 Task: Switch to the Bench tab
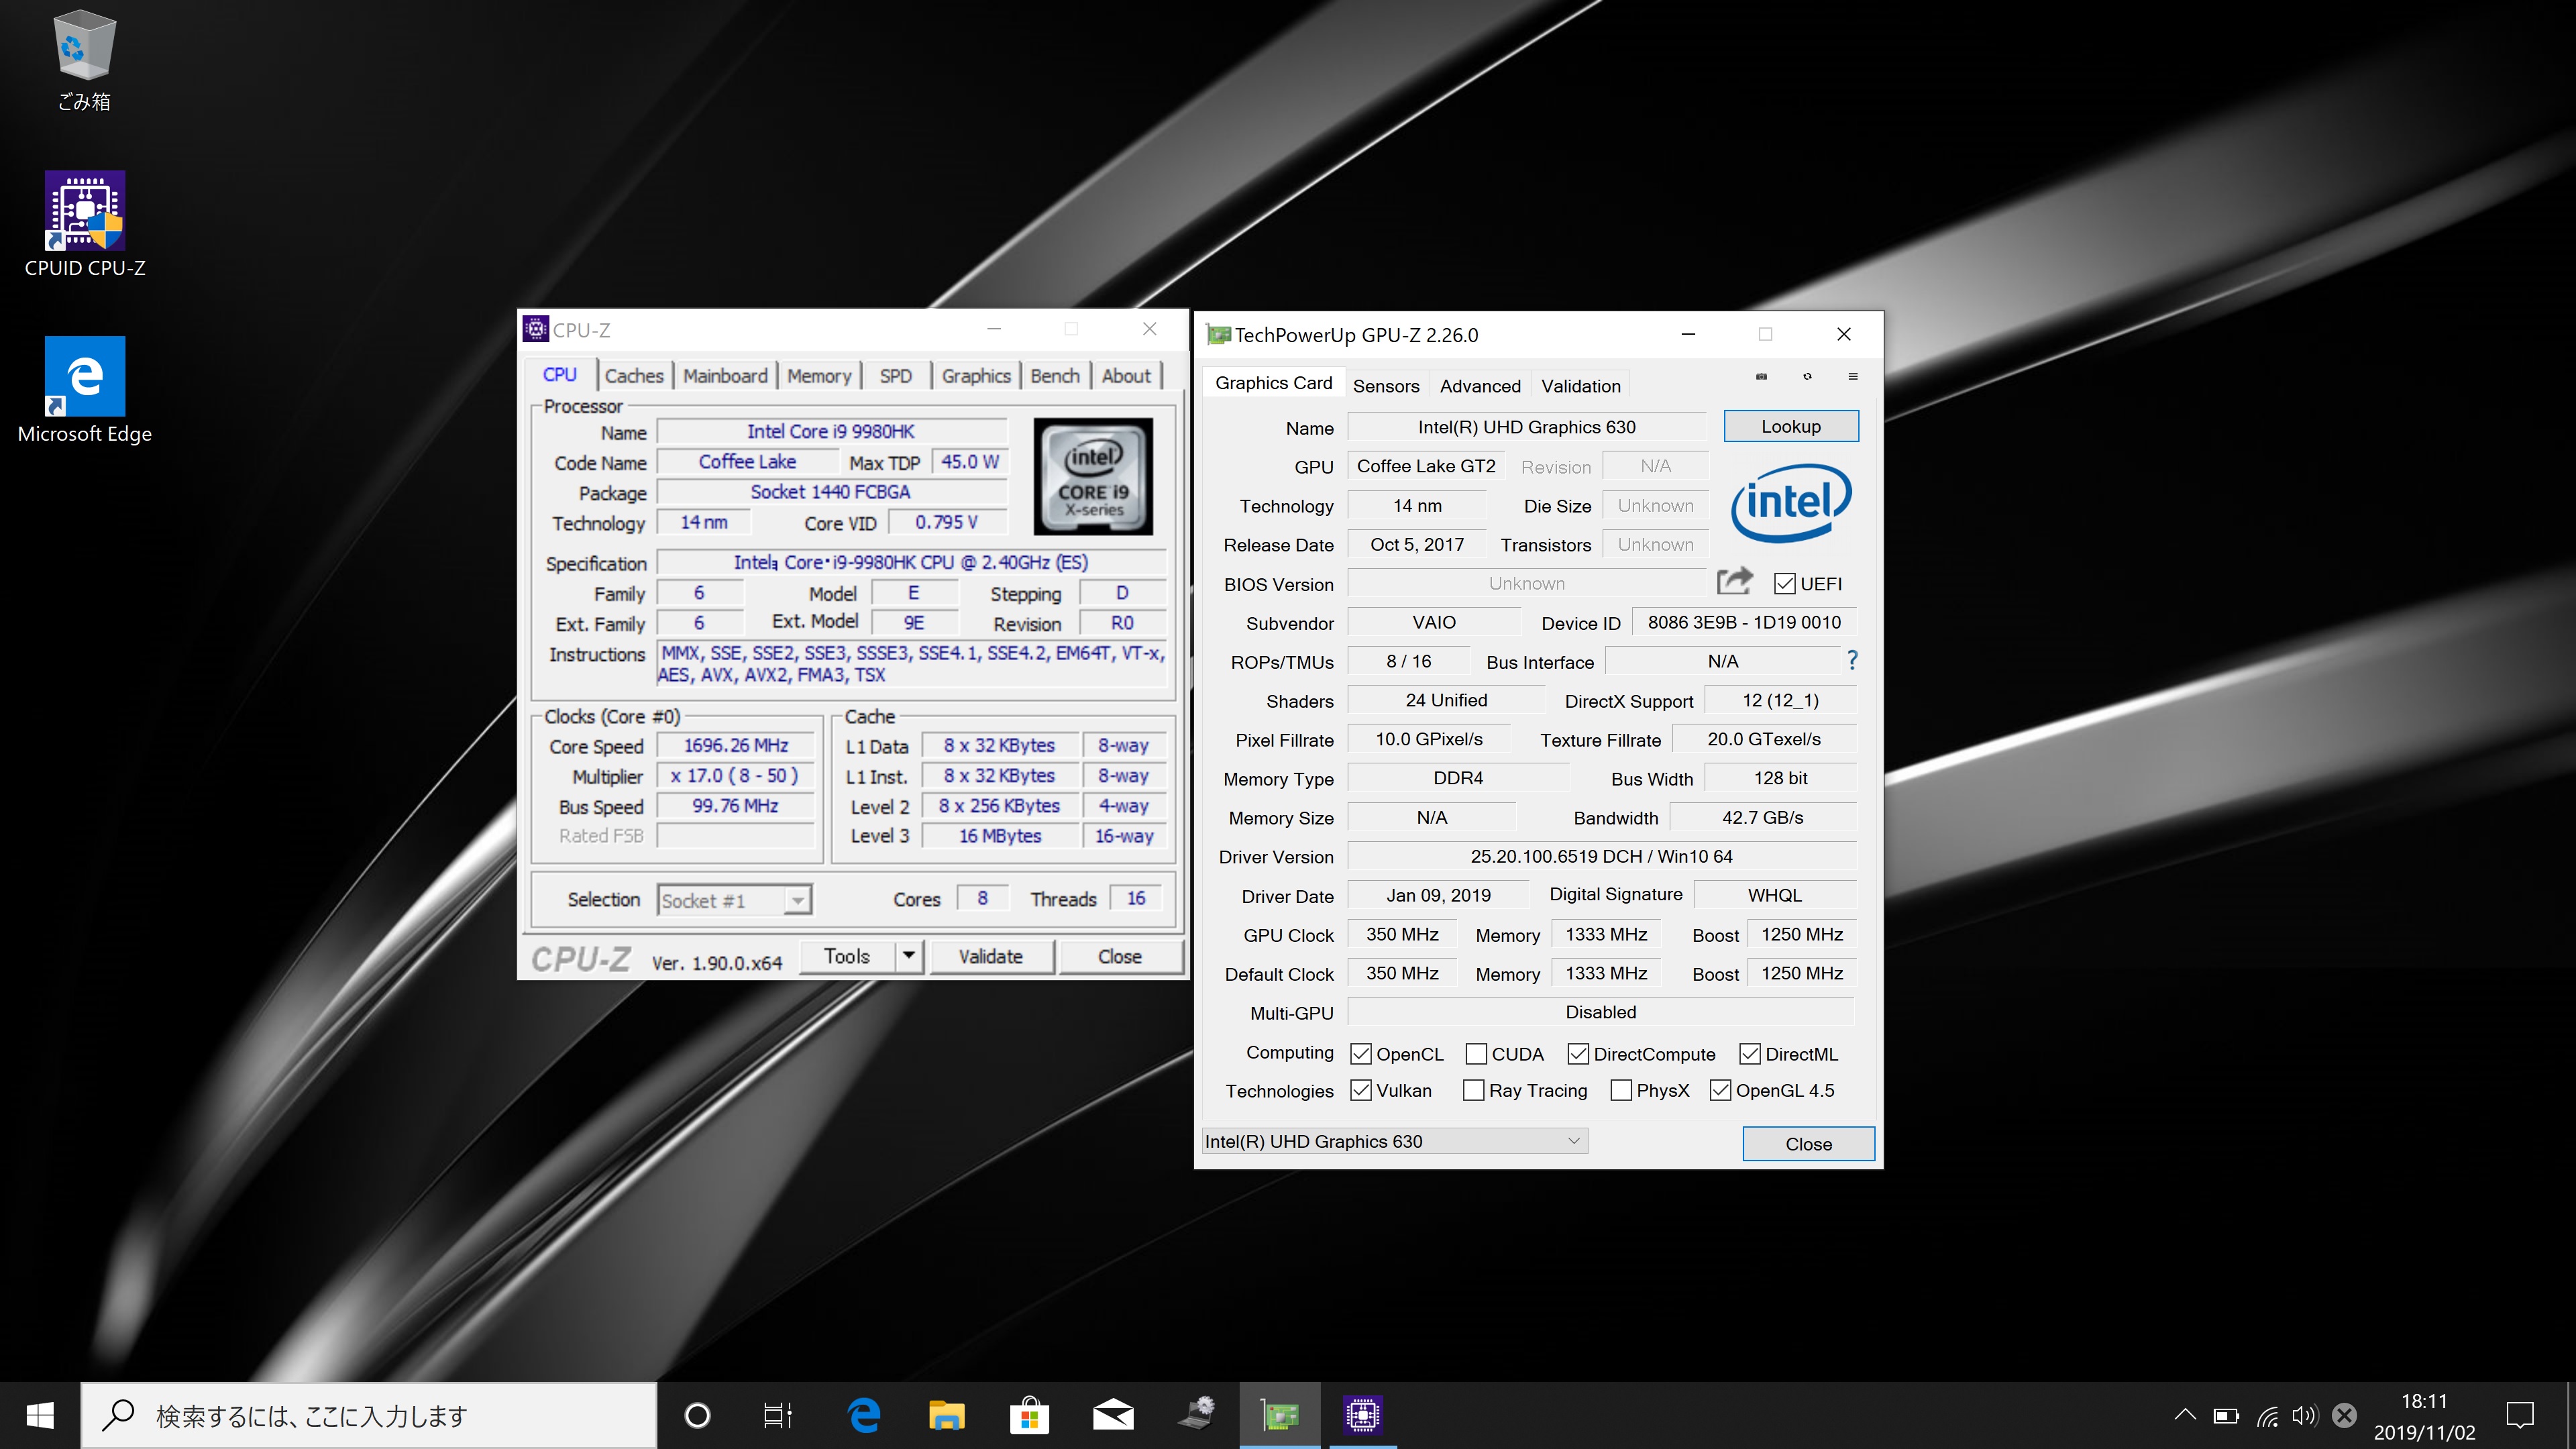click(x=1055, y=376)
